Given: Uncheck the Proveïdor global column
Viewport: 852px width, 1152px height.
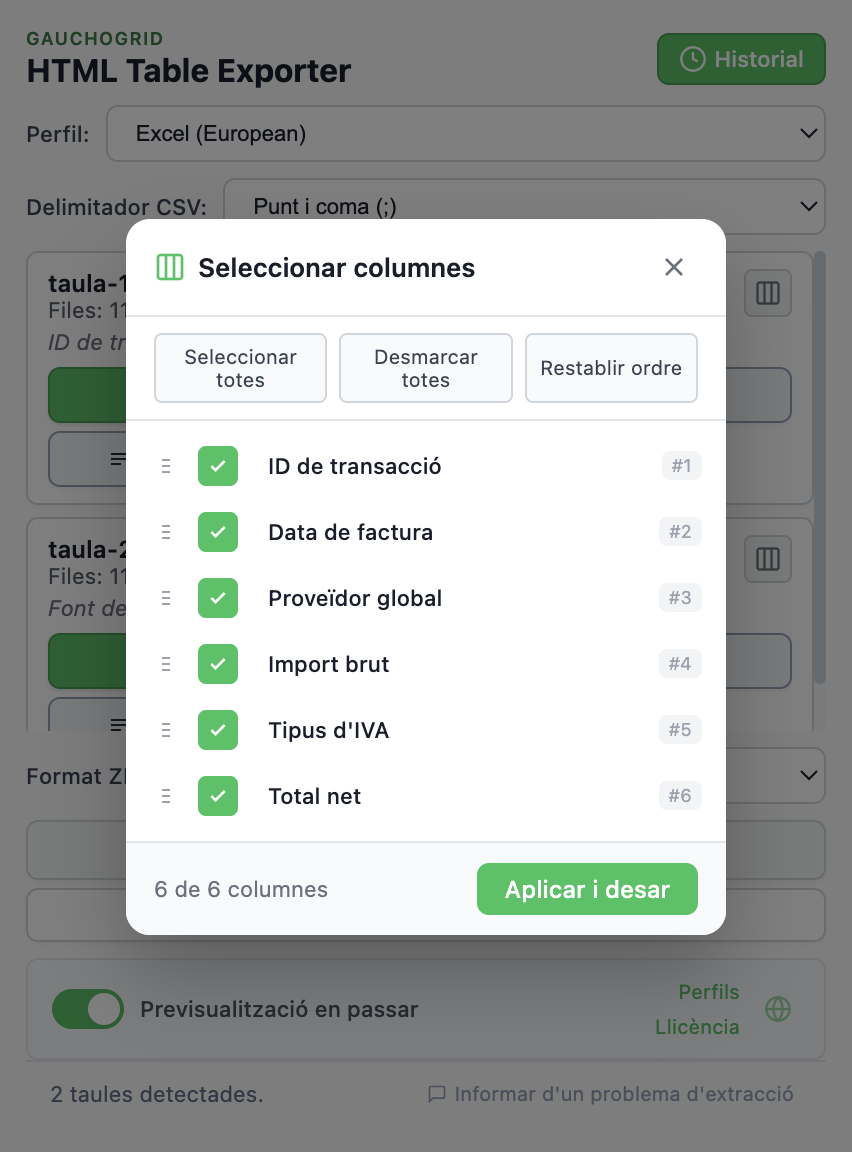Looking at the screenshot, I should coord(217,598).
